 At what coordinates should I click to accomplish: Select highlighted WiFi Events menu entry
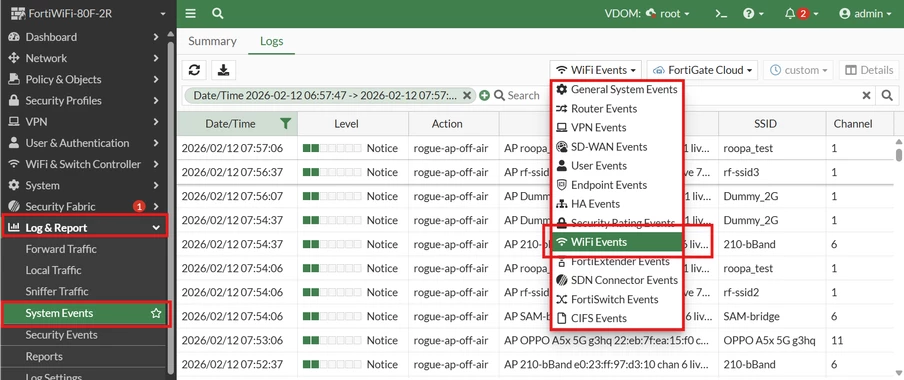(617, 242)
